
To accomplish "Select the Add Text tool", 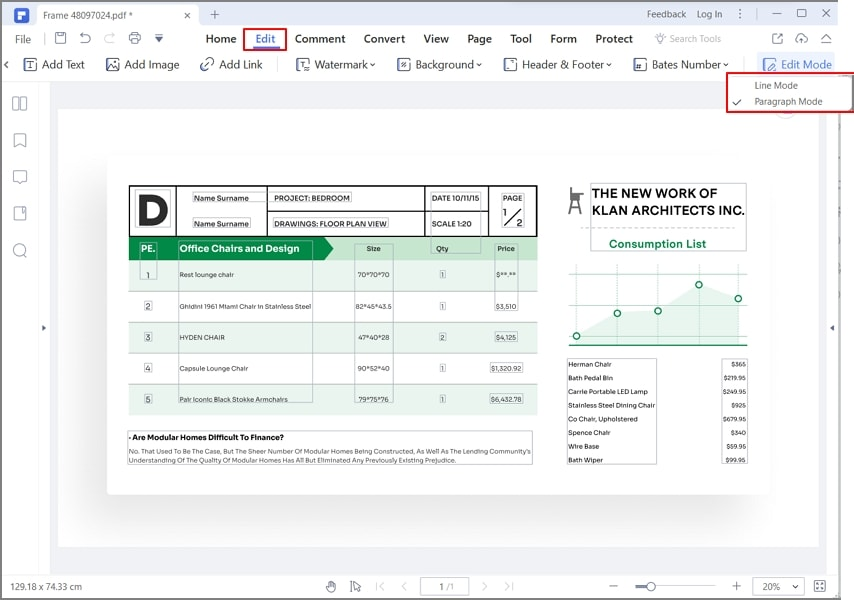I will (x=54, y=64).
